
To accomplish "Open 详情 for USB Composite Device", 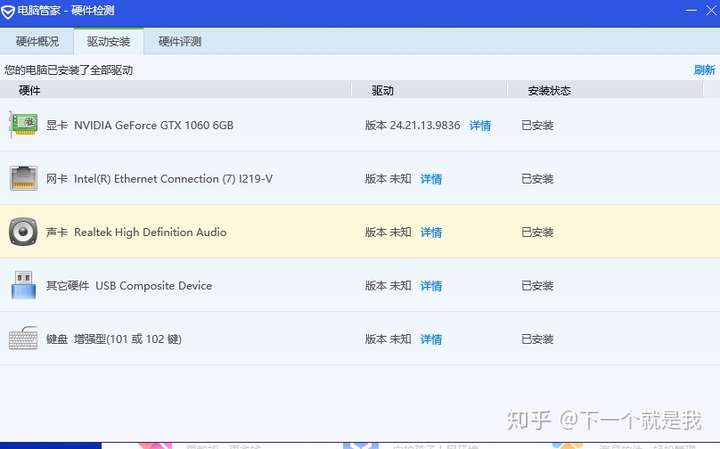I will pyautogui.click(x=431, y=286).
